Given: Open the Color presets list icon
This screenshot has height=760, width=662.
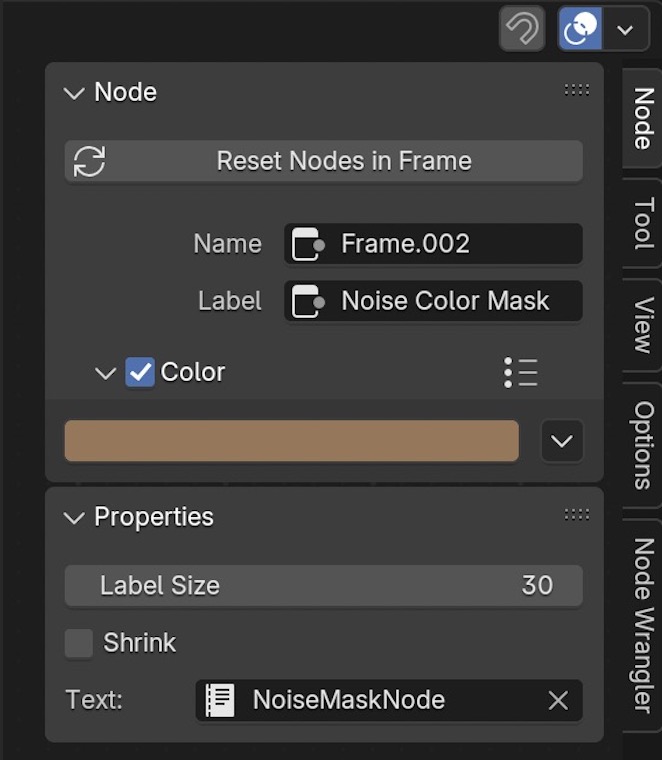Looking at the screenshot, I should [520, 372].
